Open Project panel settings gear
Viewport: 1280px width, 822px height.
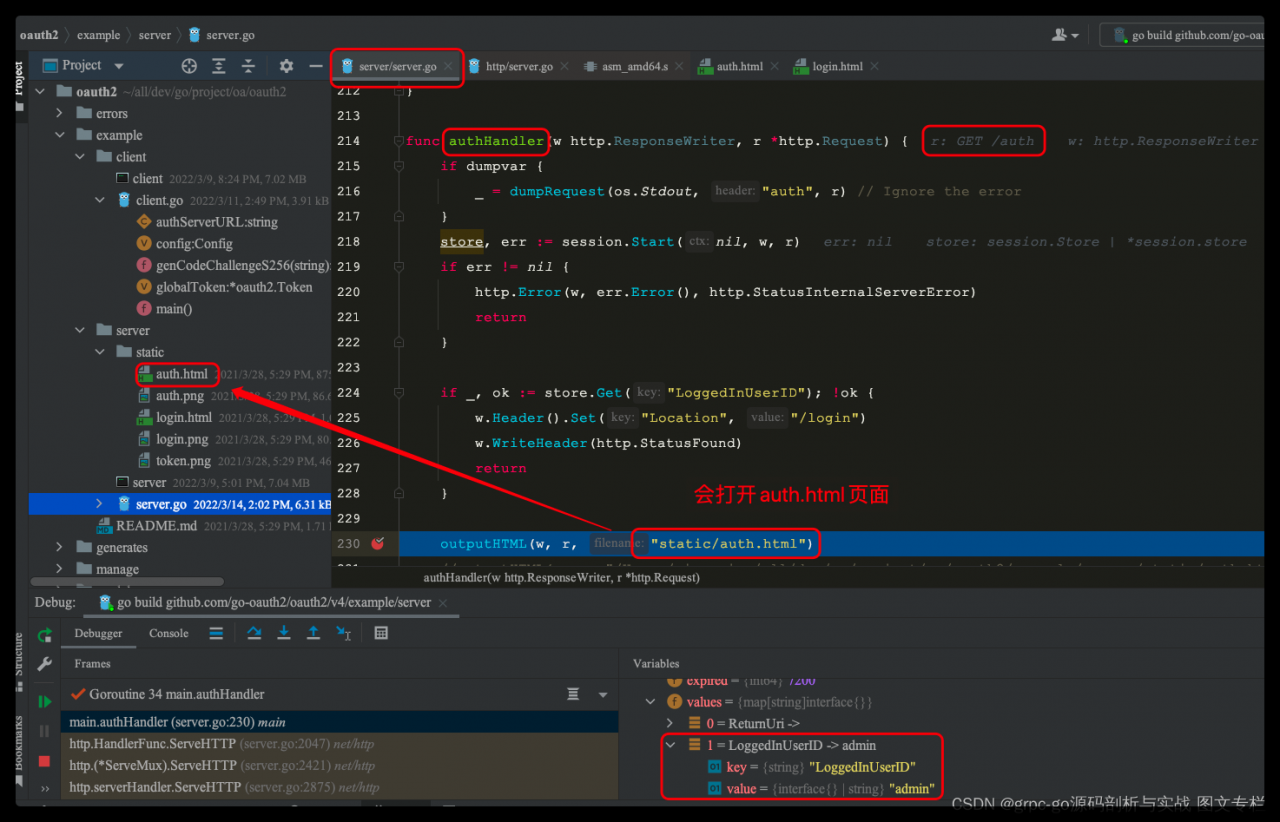[286, 66]
